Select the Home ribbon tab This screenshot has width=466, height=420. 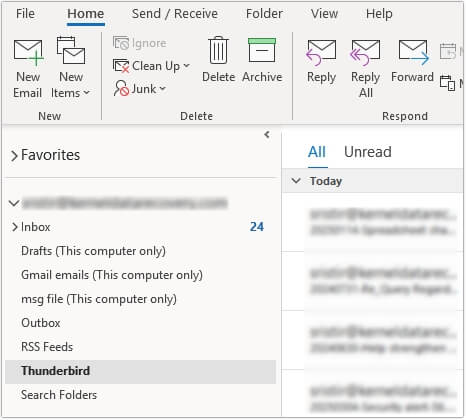86,14
